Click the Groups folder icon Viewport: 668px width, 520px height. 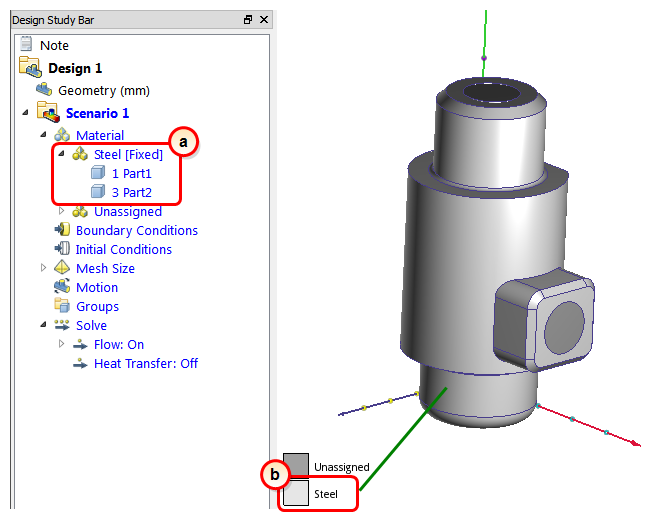point(62,305)
